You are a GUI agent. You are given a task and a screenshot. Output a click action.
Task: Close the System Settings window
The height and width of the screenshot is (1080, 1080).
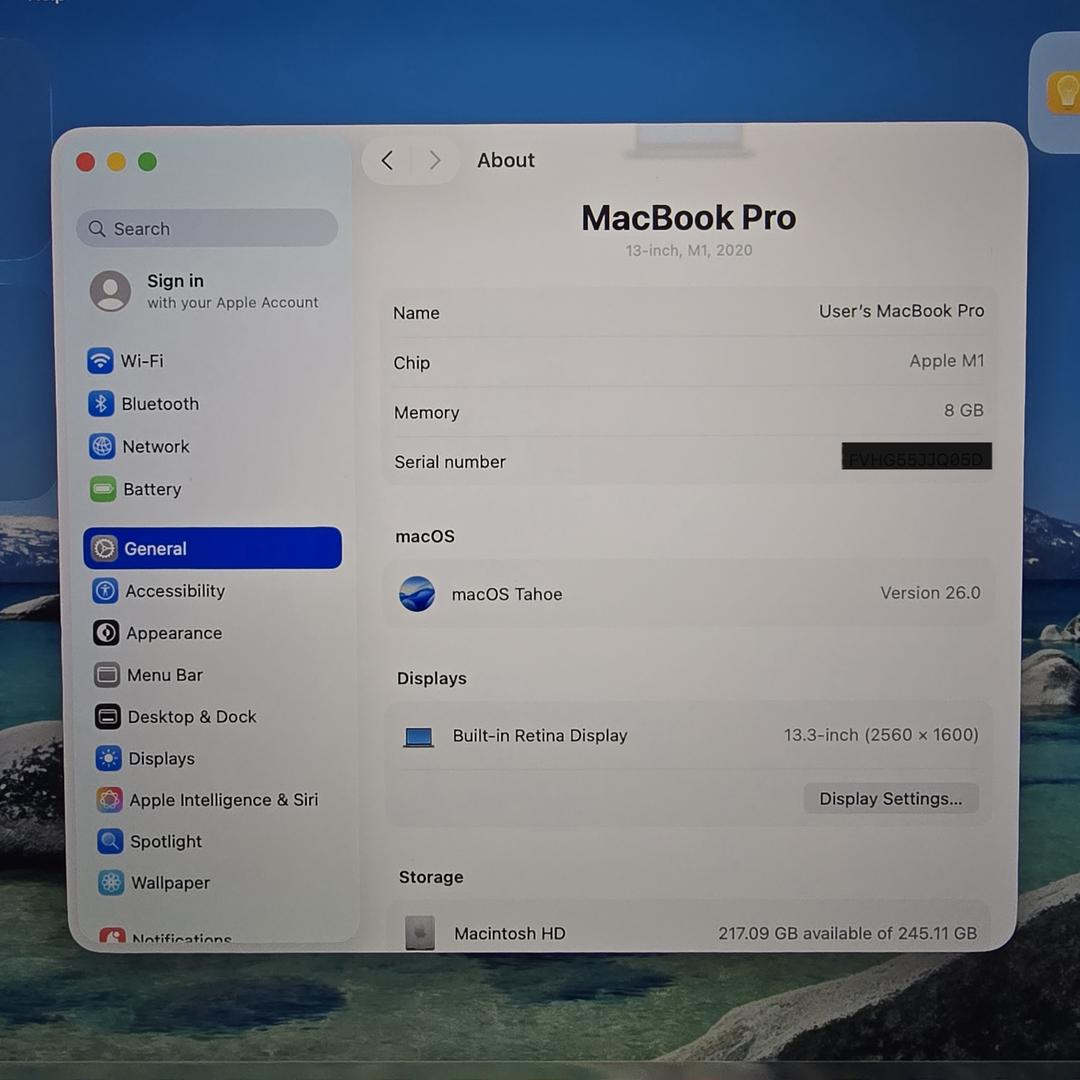click(x=85, y=163)
